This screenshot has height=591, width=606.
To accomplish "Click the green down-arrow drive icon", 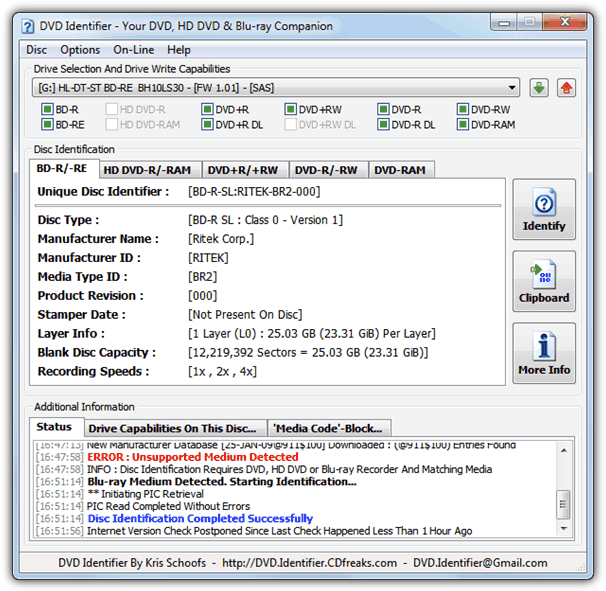I will pos(539,88).
